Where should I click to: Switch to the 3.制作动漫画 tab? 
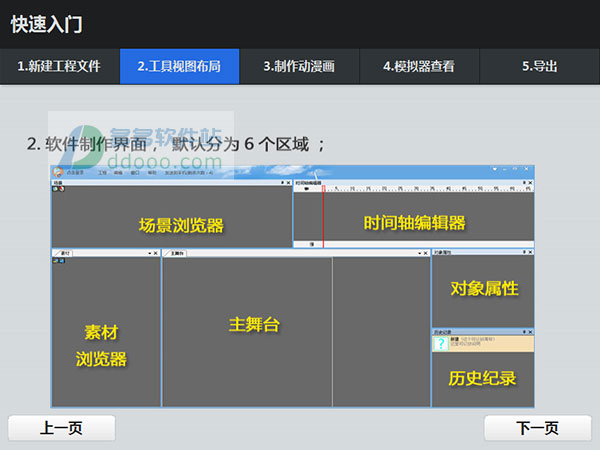[x=299, y=67]
